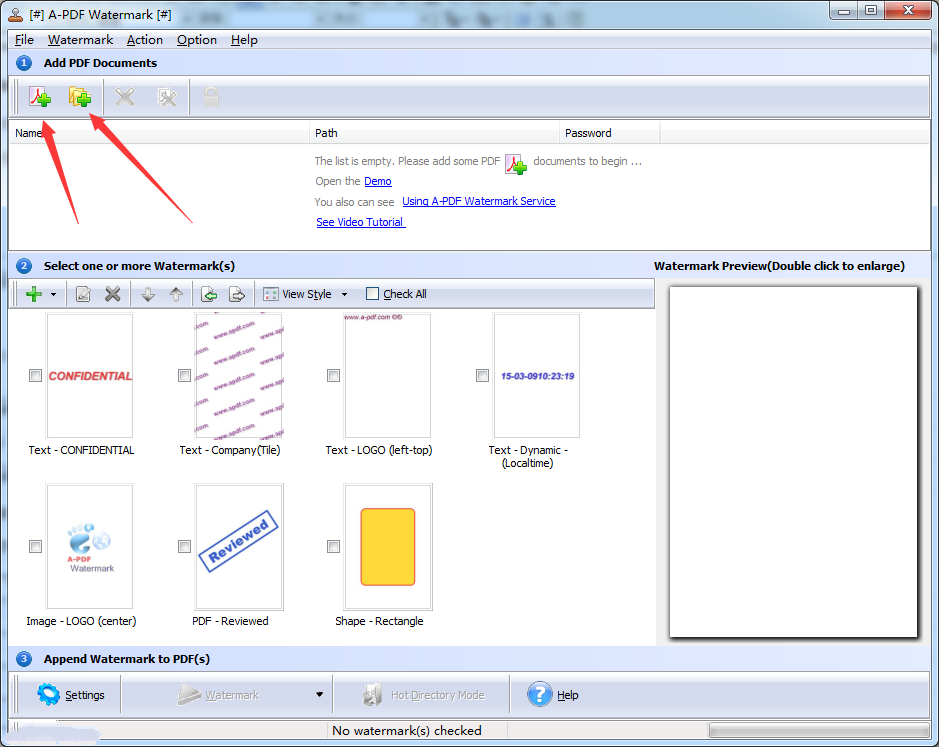Click the Path column header
Viewport: 939px width, 747px height.
[x=435, y=133]
